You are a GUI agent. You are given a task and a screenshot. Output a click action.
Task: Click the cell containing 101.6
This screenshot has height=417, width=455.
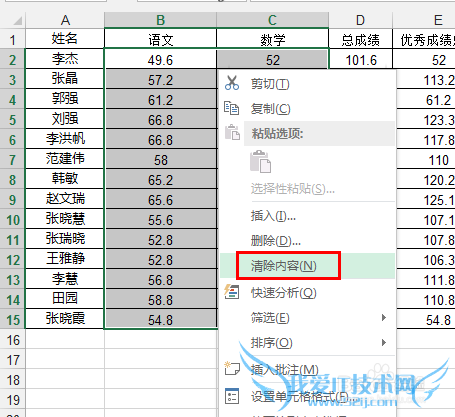[x=360, y=60]
